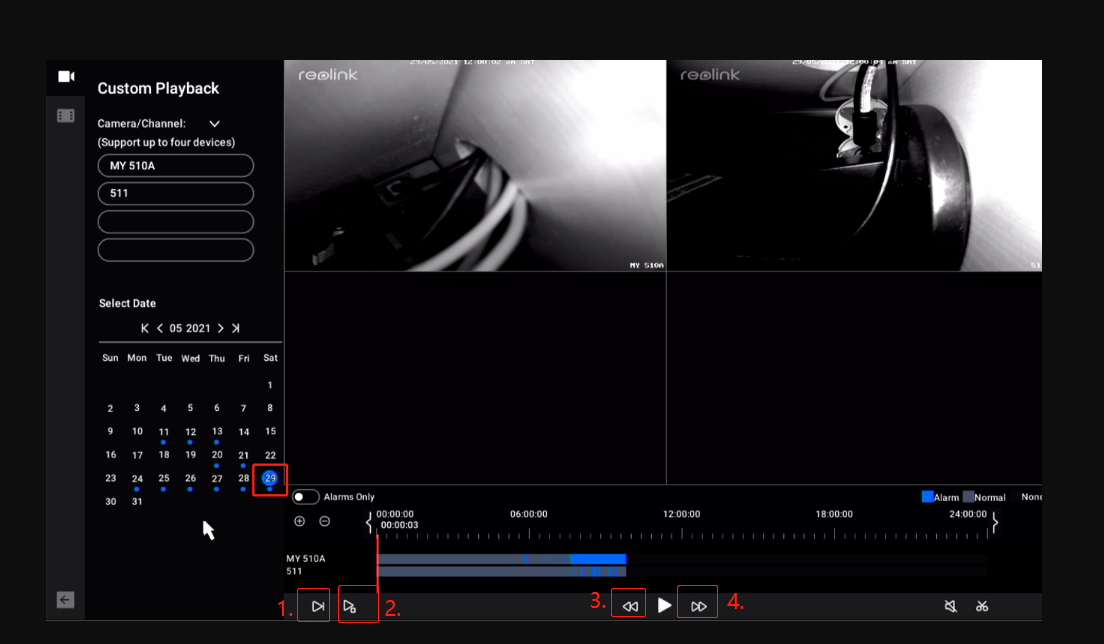Screen dimensions: 1104x644
Task: Select May 26 in the calendar
Action: click(190, 479)
